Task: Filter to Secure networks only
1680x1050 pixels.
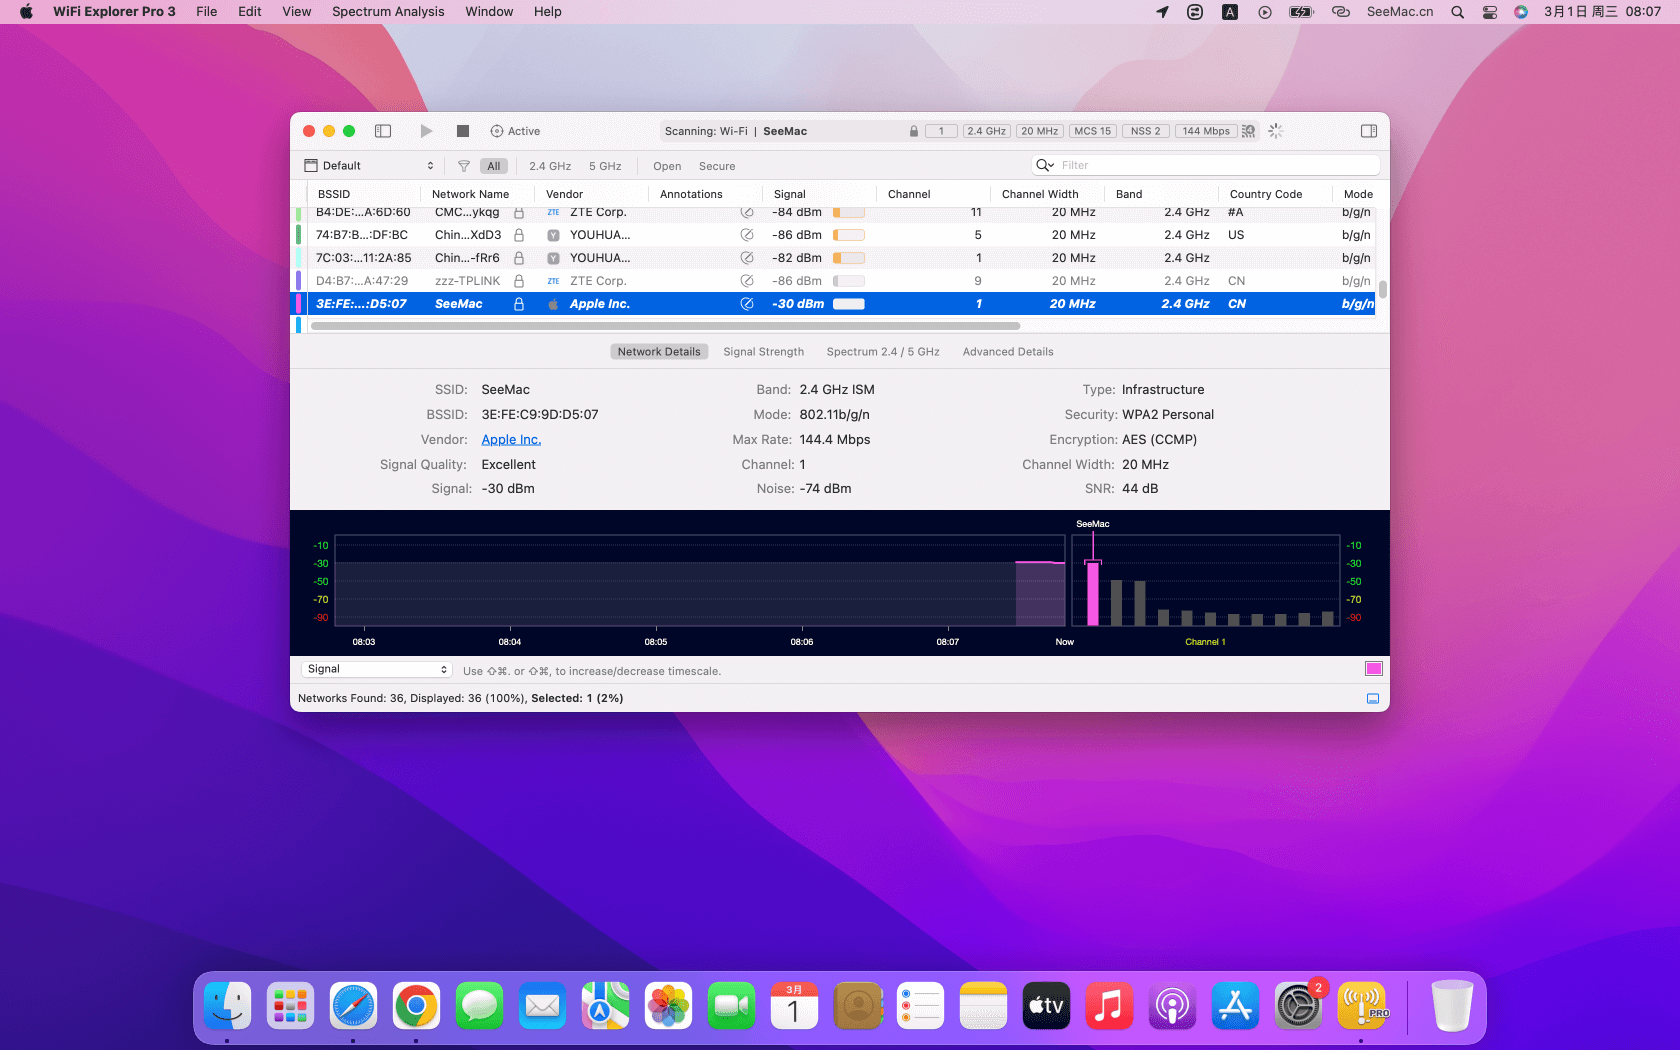Action: (717, 166)
